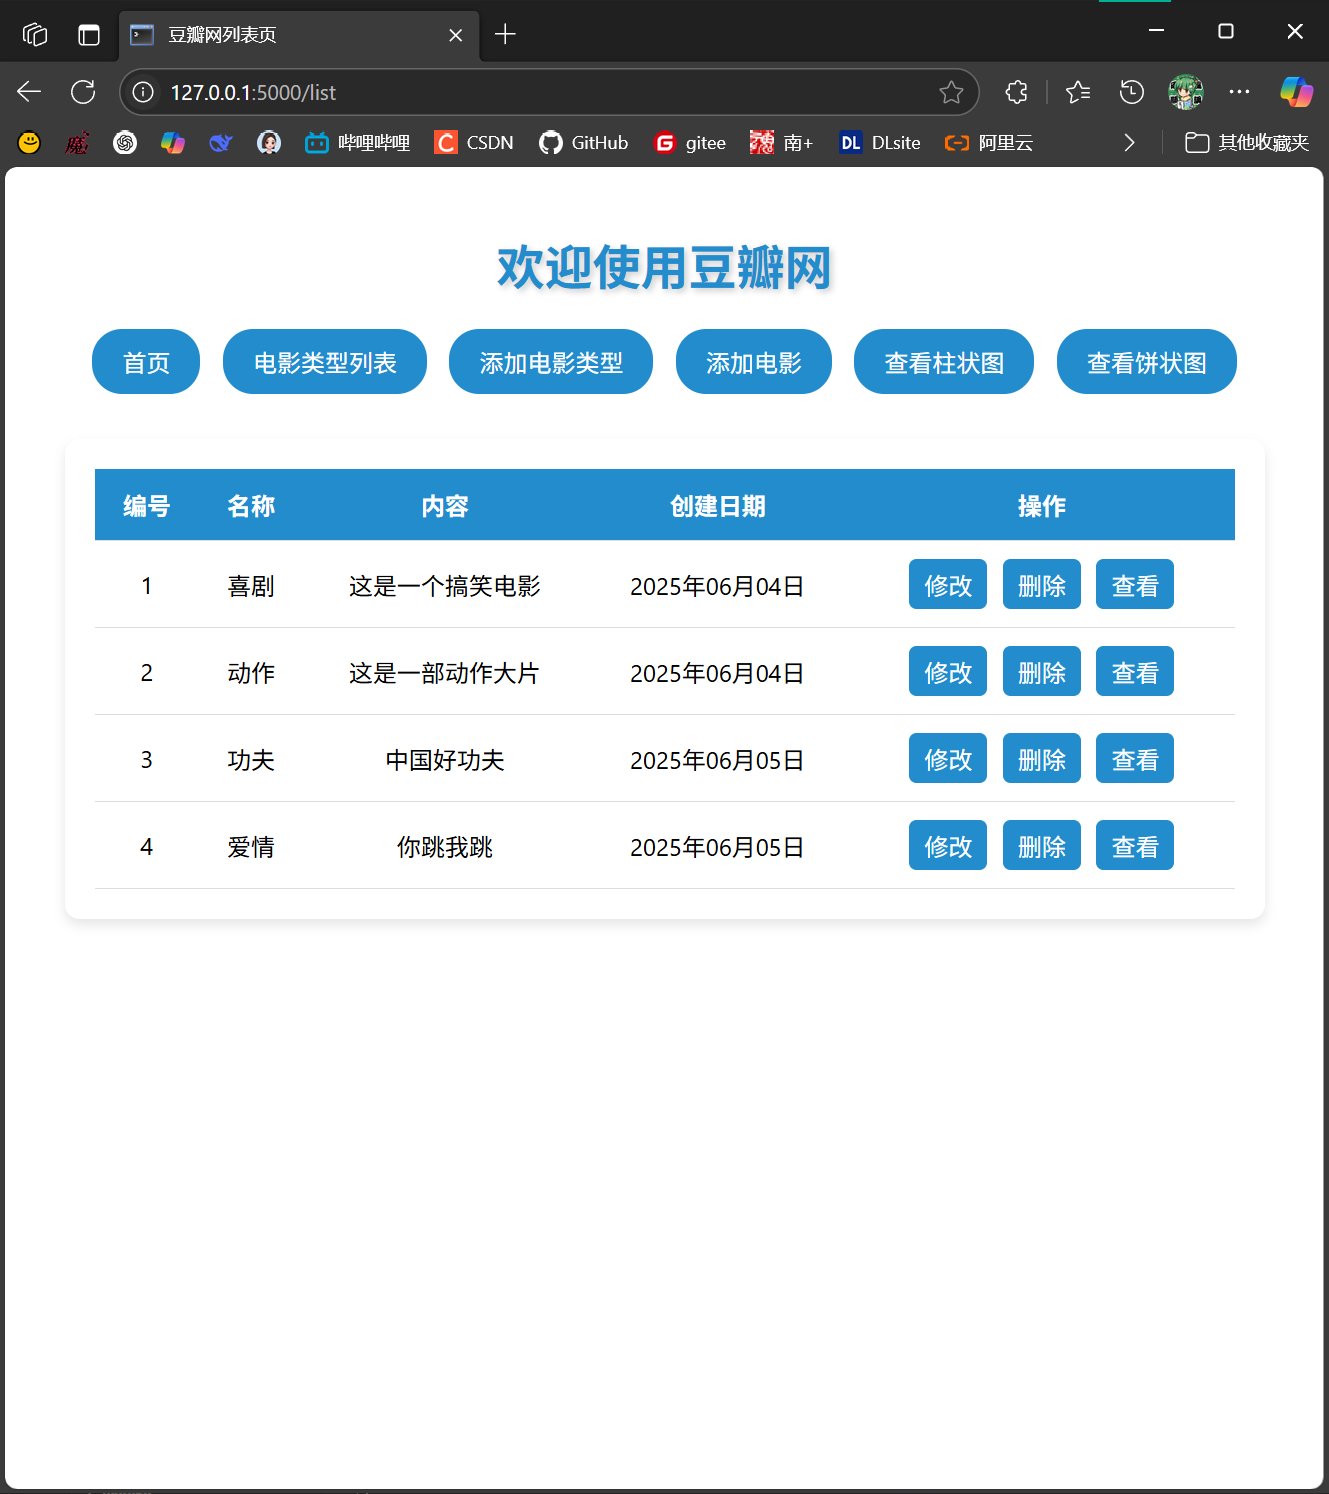The width and height of the screenshot is (1329, 1494).
Task: Launch Copilot from the toolbar
Action: 1296,92
